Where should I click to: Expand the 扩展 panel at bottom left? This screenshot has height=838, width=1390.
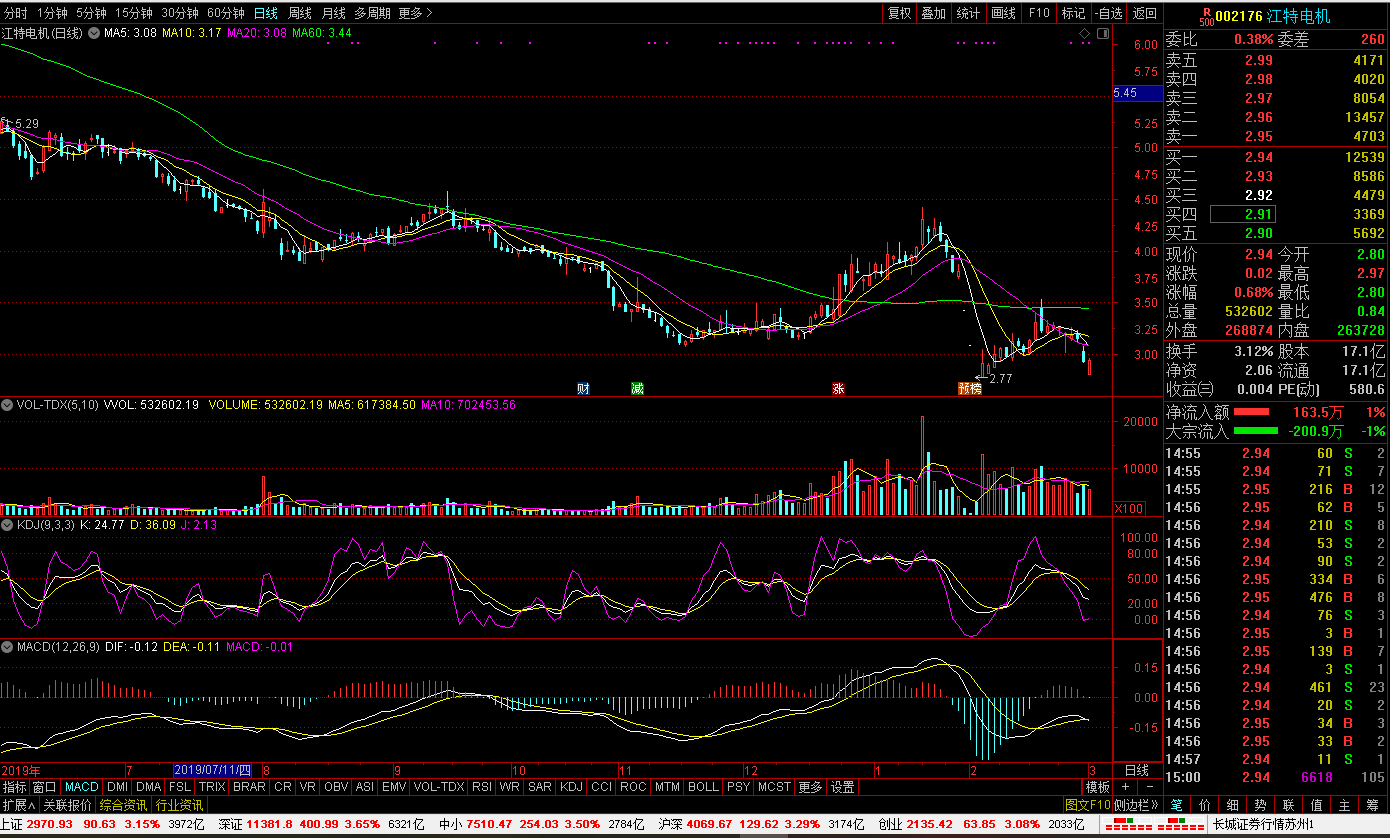coord(18,805)
